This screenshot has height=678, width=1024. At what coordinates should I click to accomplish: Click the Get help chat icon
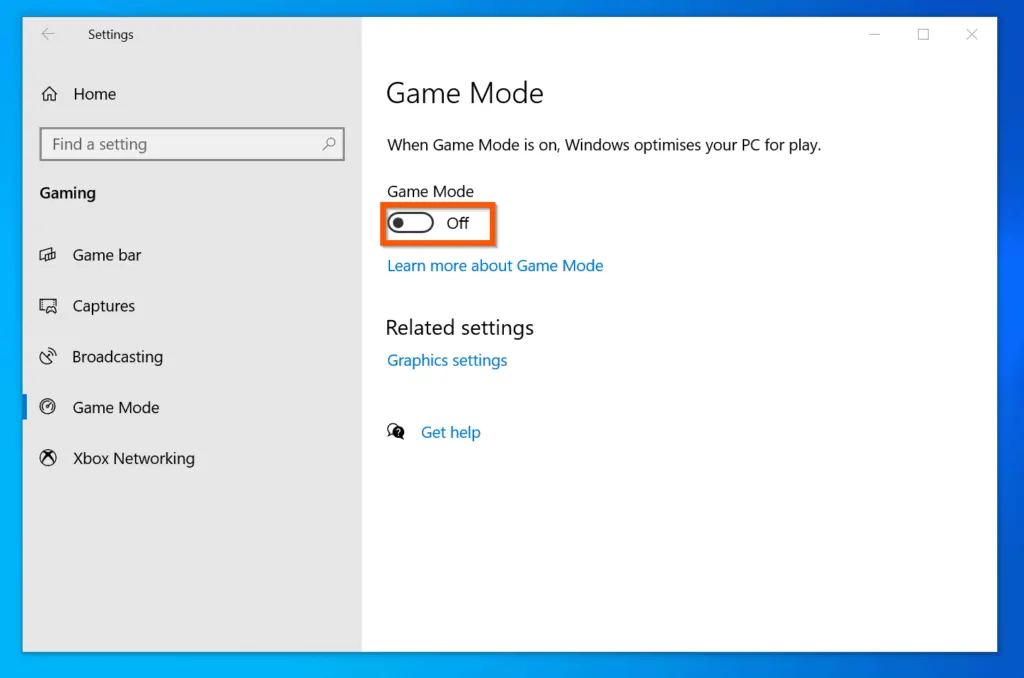(396, 431)
